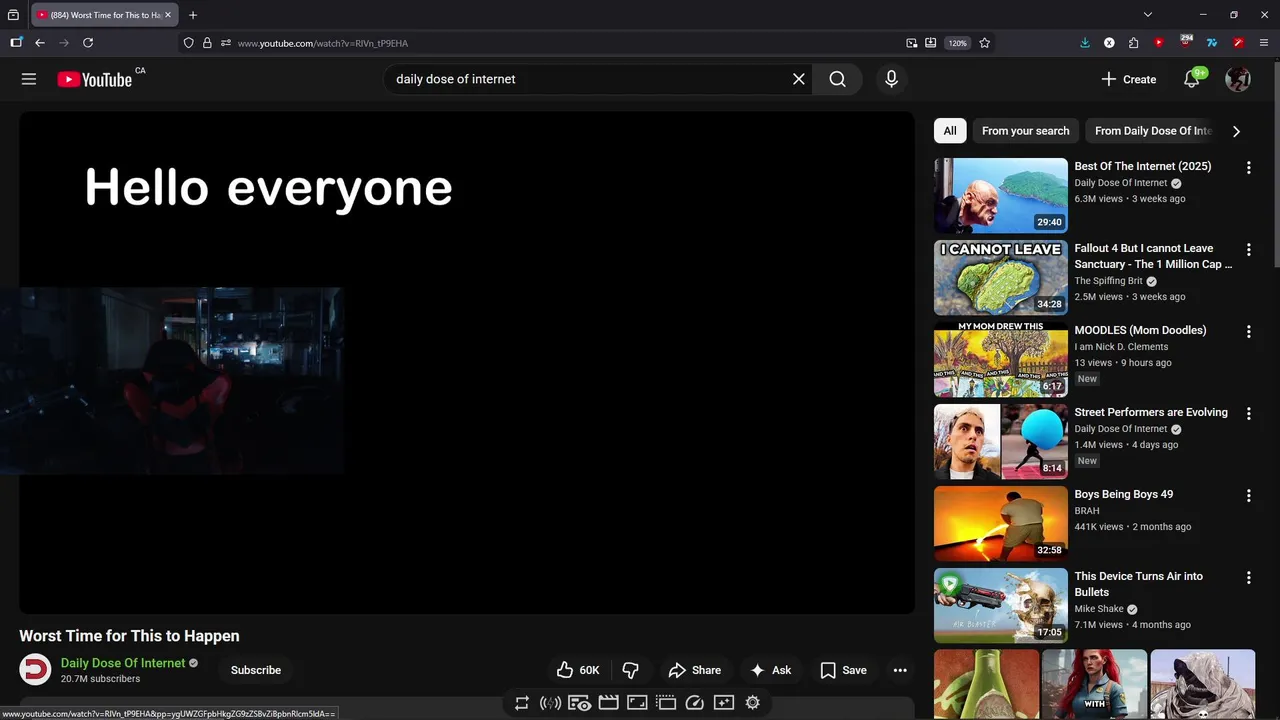1280x720 pixels.
Task: Click the Mike Shake channel name
Action: 1099,609
